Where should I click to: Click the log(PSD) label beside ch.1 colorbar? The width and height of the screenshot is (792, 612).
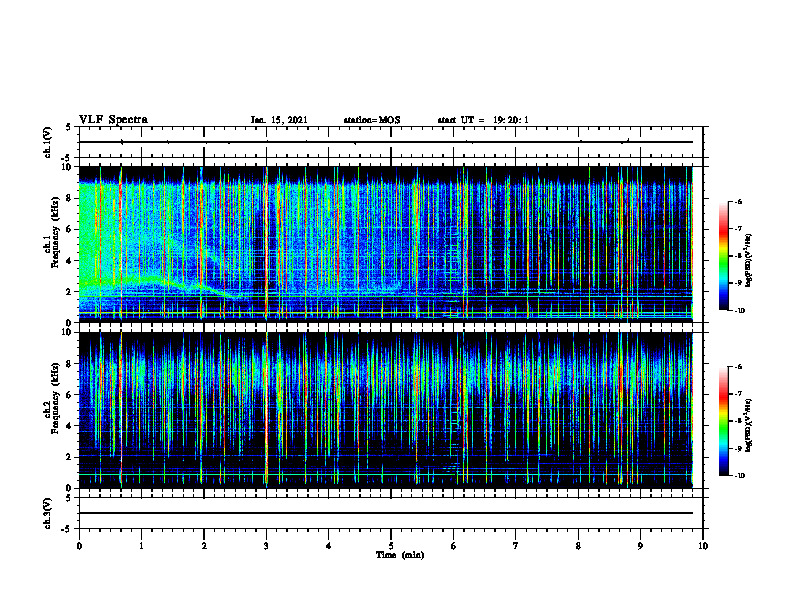(x=749, y=261)
